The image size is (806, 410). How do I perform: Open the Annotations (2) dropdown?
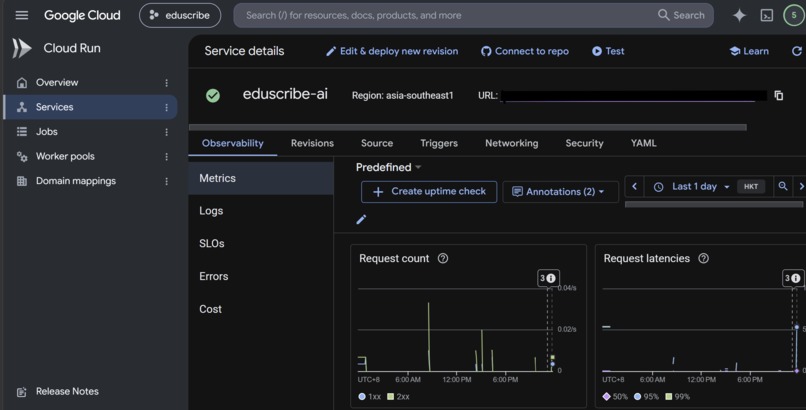tap(560, 192)
